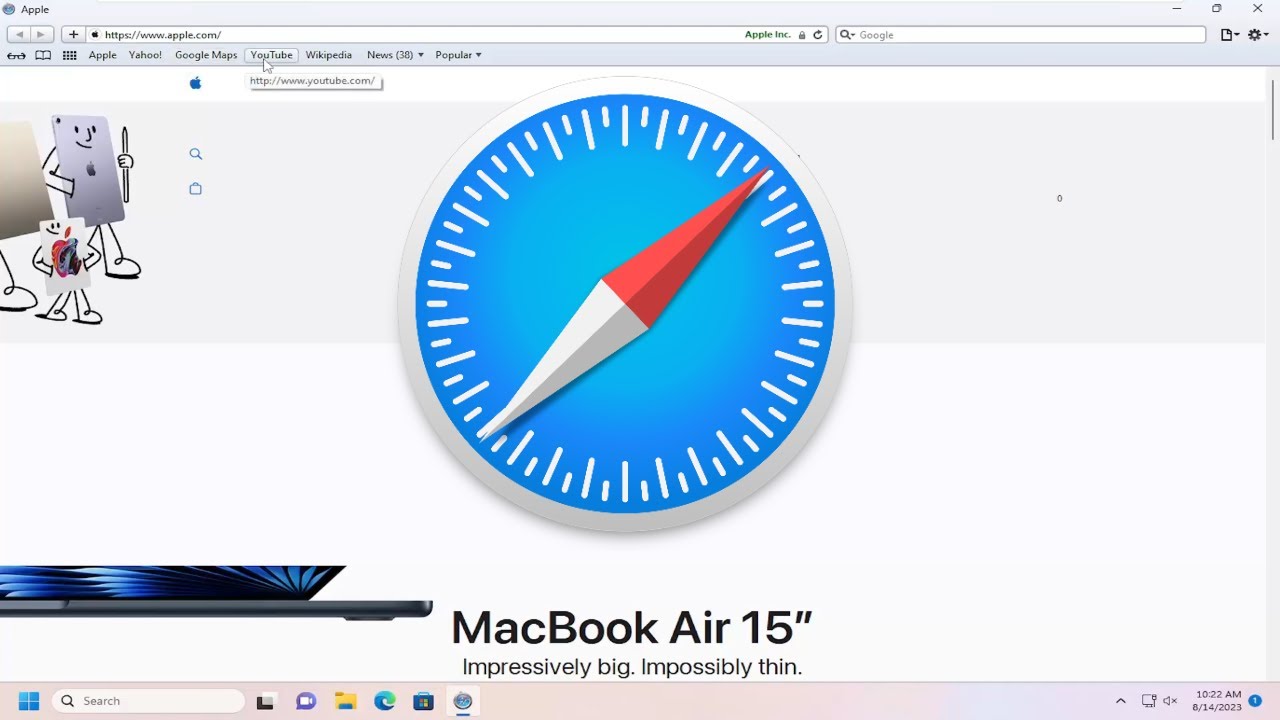Image resolution: width=1280 pixels, height=720 pixels.
Task: Go forward to the next page
Action: (x=41, y=34)
